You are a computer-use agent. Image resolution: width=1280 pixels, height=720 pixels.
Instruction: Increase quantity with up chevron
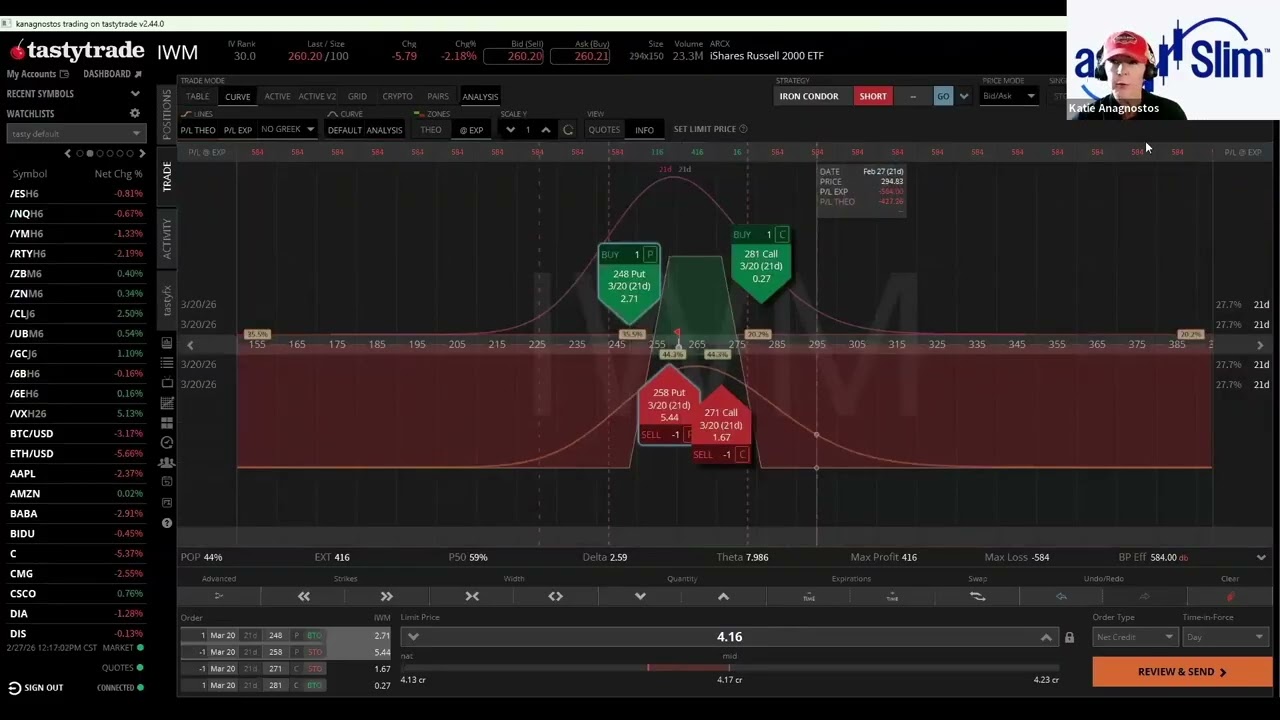click(x=723, y=596)
